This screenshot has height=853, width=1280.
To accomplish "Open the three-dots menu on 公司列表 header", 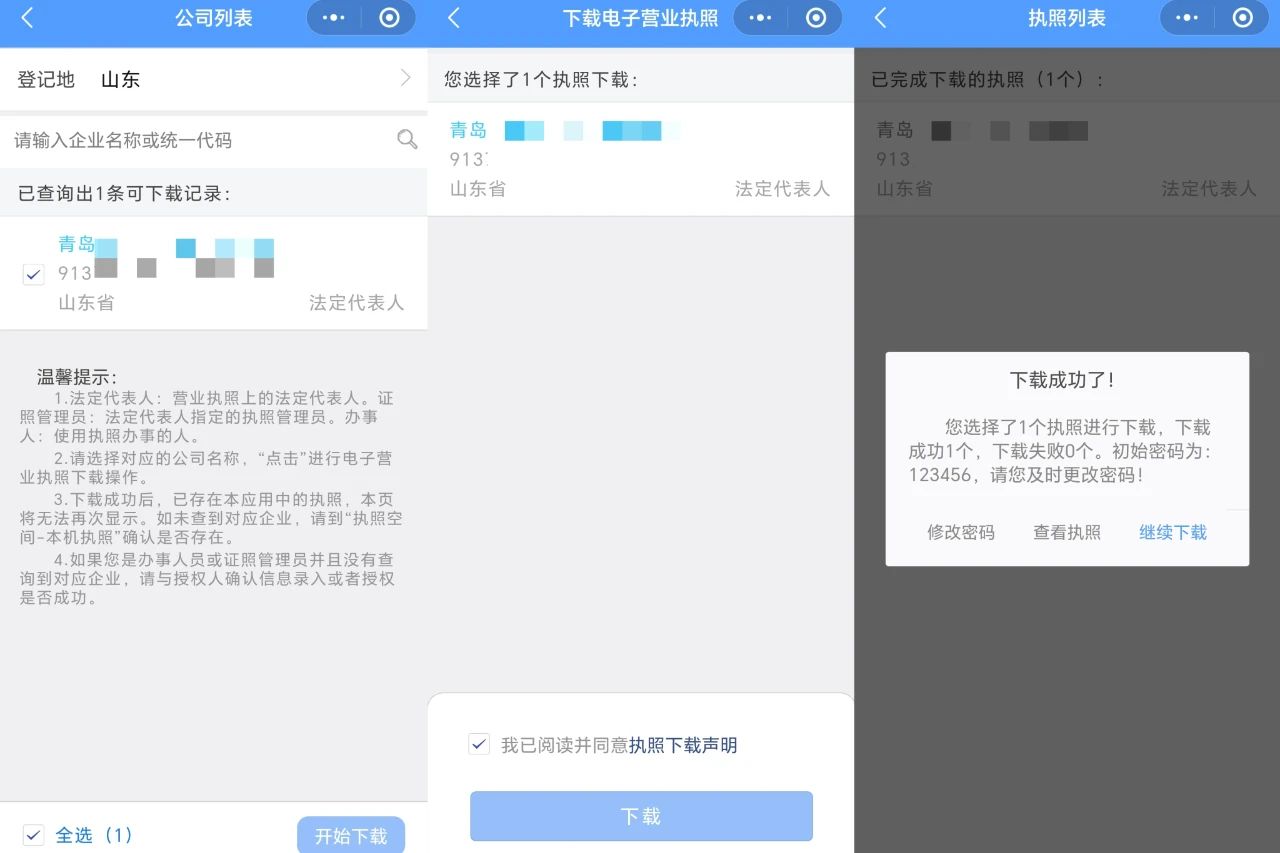I will [x=333, y=18].
